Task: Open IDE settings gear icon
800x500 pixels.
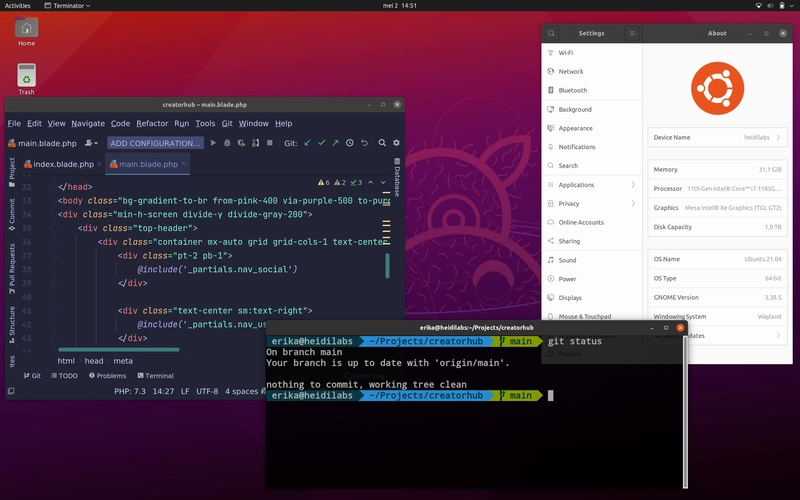Action: (x=396, y=143)
